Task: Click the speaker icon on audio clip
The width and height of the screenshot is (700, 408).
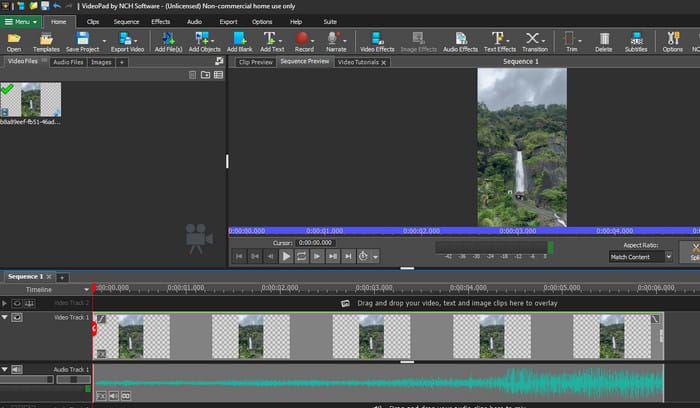Action: click(x=114, y=396)
